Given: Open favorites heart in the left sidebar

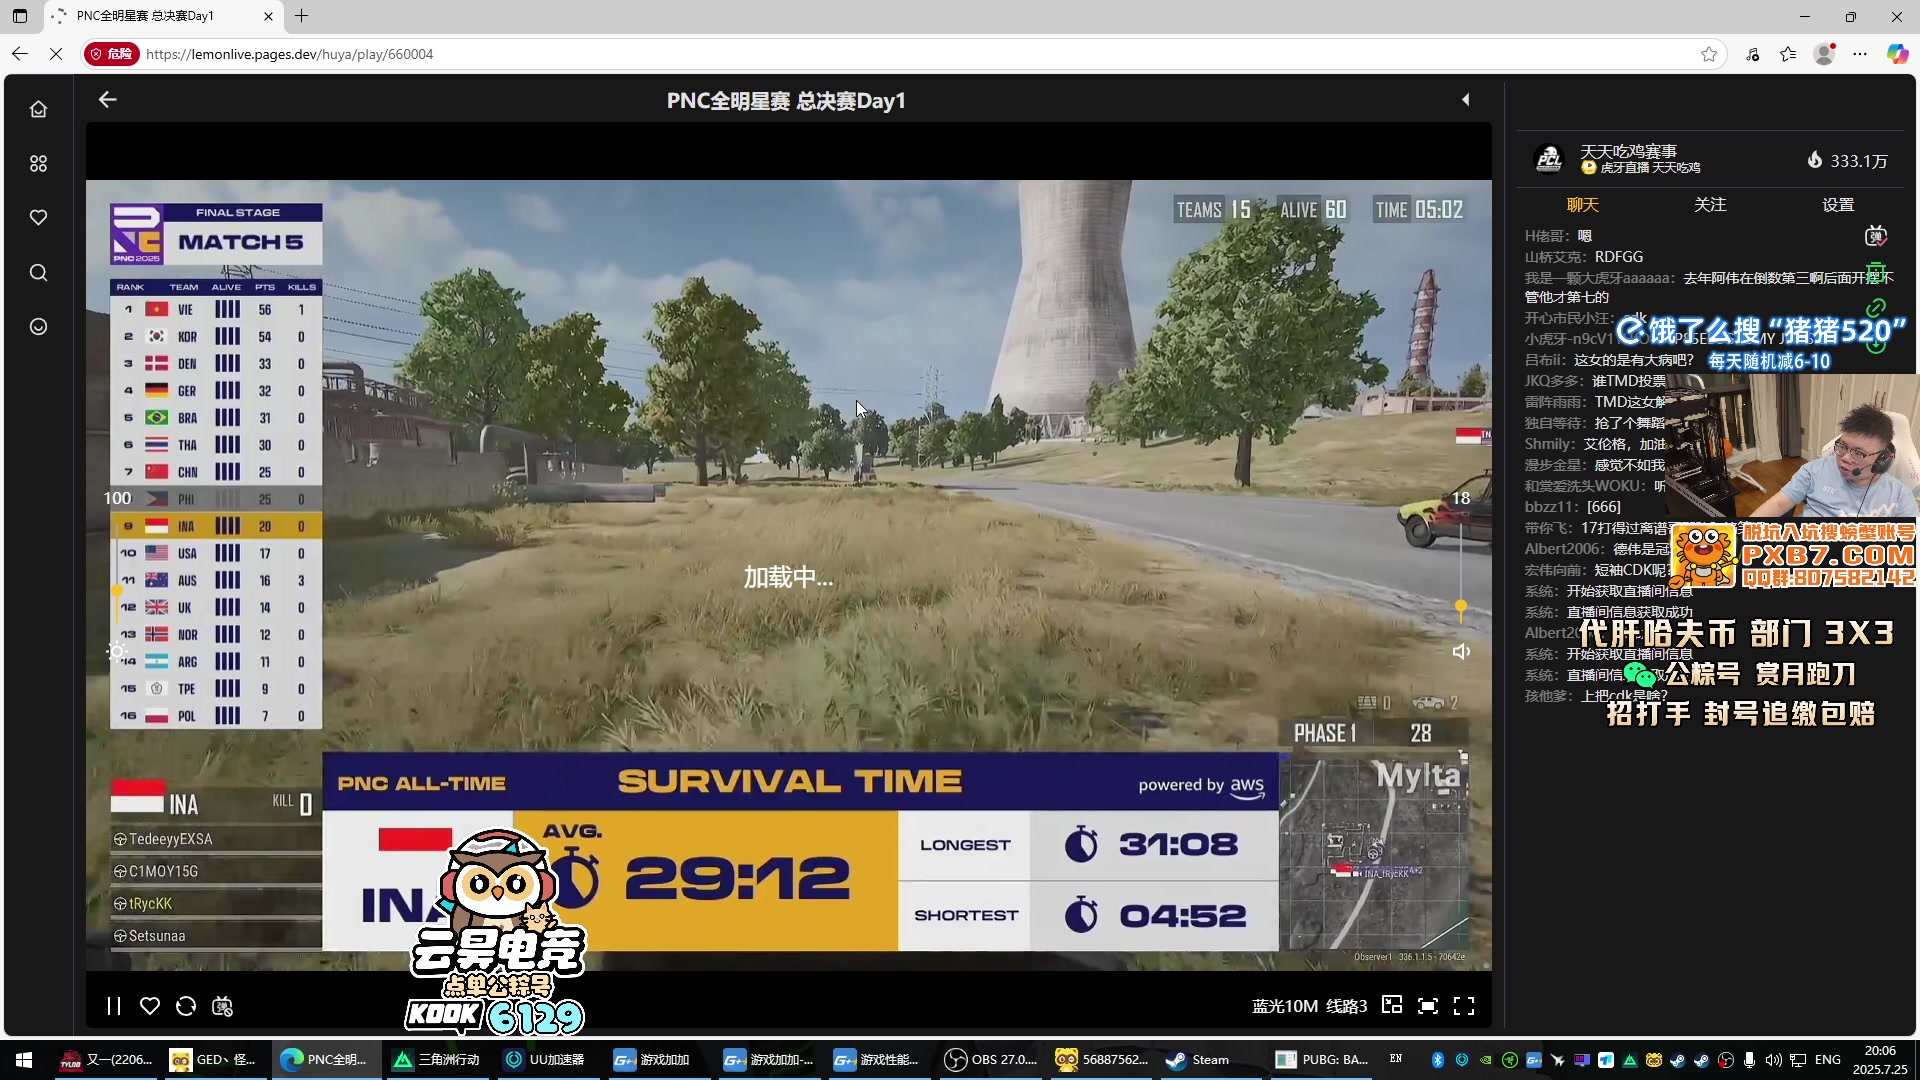Looking at the screenshot, I should point(38,217).
